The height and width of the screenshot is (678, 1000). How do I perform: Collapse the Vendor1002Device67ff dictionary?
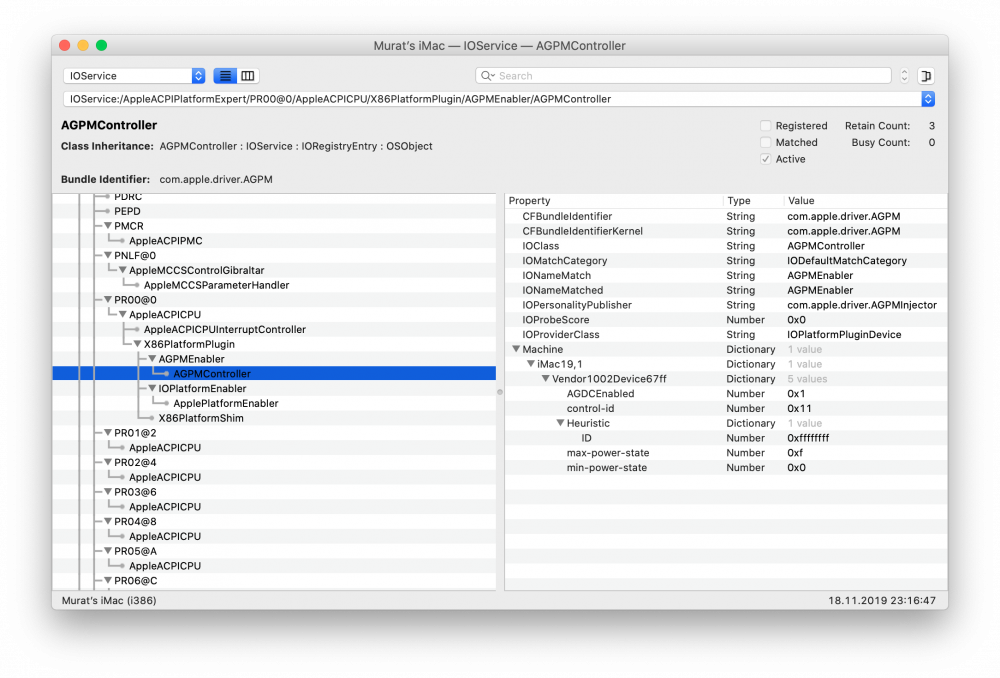click(x=545, y=379)
